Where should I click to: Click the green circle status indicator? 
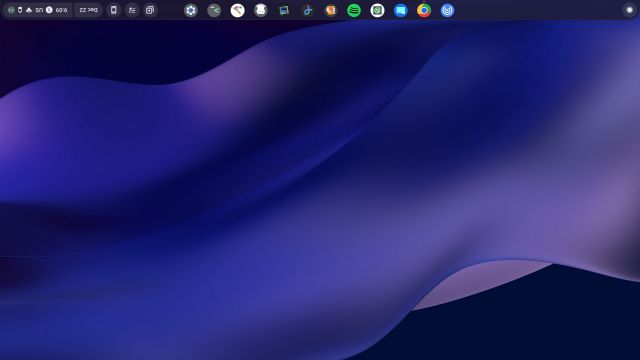(x=11, y=10)
